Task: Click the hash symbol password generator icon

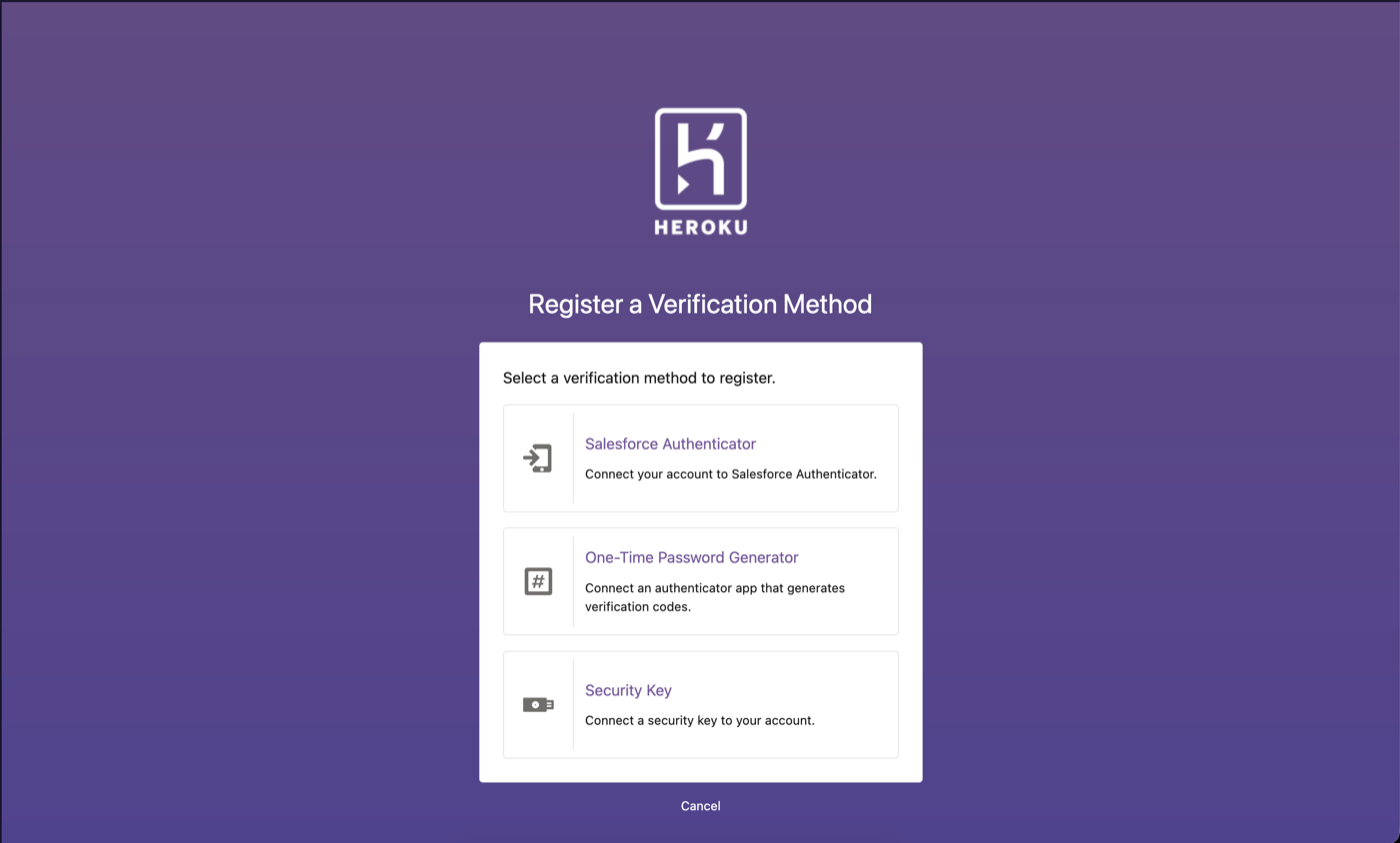Action: [x=538, y=580]
